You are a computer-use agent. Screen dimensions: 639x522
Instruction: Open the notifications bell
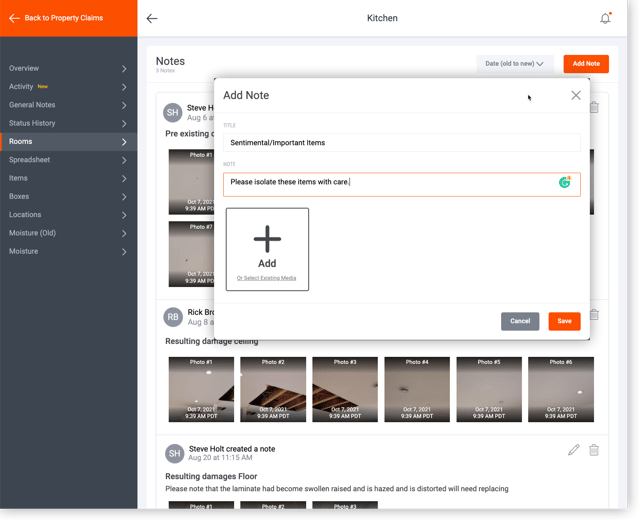[605, 18]
